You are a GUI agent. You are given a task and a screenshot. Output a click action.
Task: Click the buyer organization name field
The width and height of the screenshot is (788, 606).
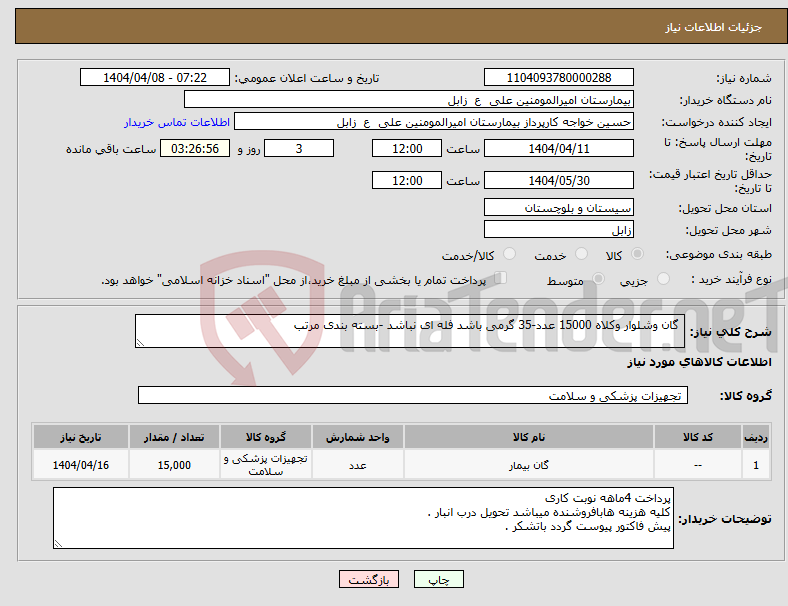coord(409,99)
